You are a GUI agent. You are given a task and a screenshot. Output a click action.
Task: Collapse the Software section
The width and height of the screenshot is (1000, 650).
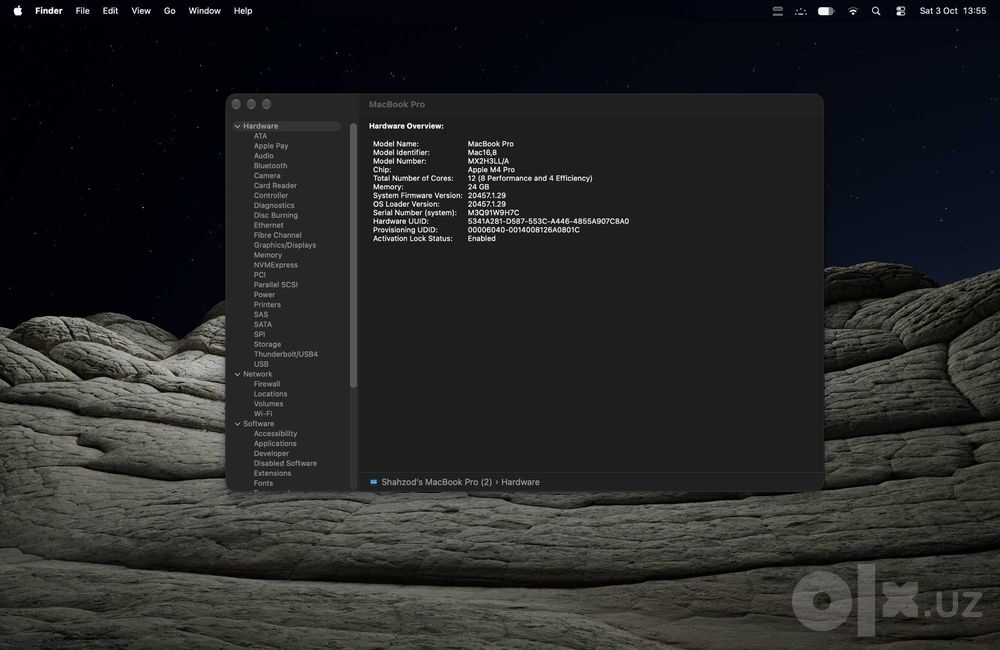point(237,424)
